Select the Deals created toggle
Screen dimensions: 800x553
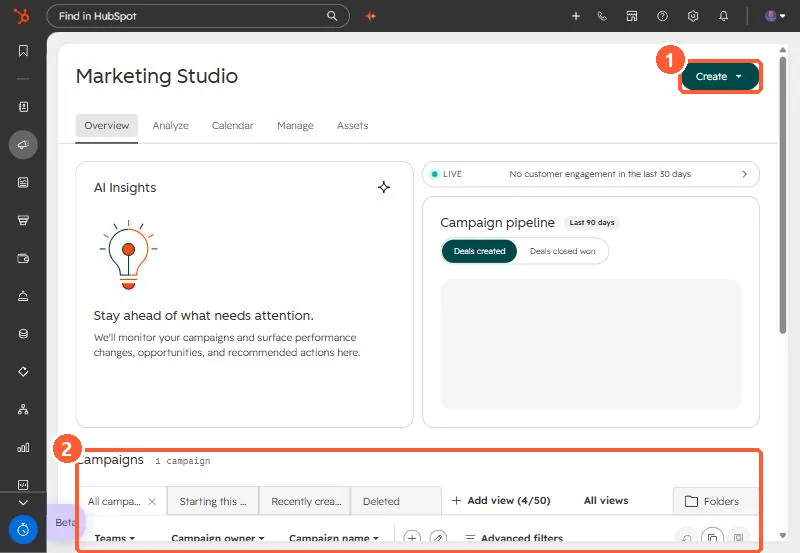tap(479, 251)
